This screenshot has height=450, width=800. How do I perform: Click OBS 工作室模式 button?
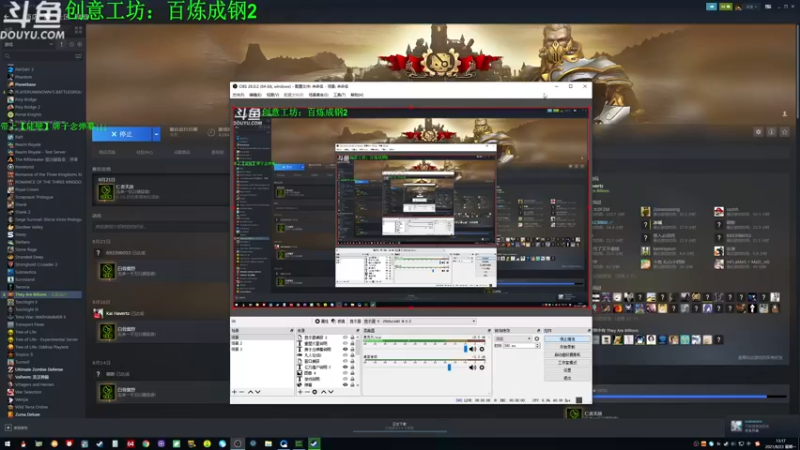pos(567,363)
